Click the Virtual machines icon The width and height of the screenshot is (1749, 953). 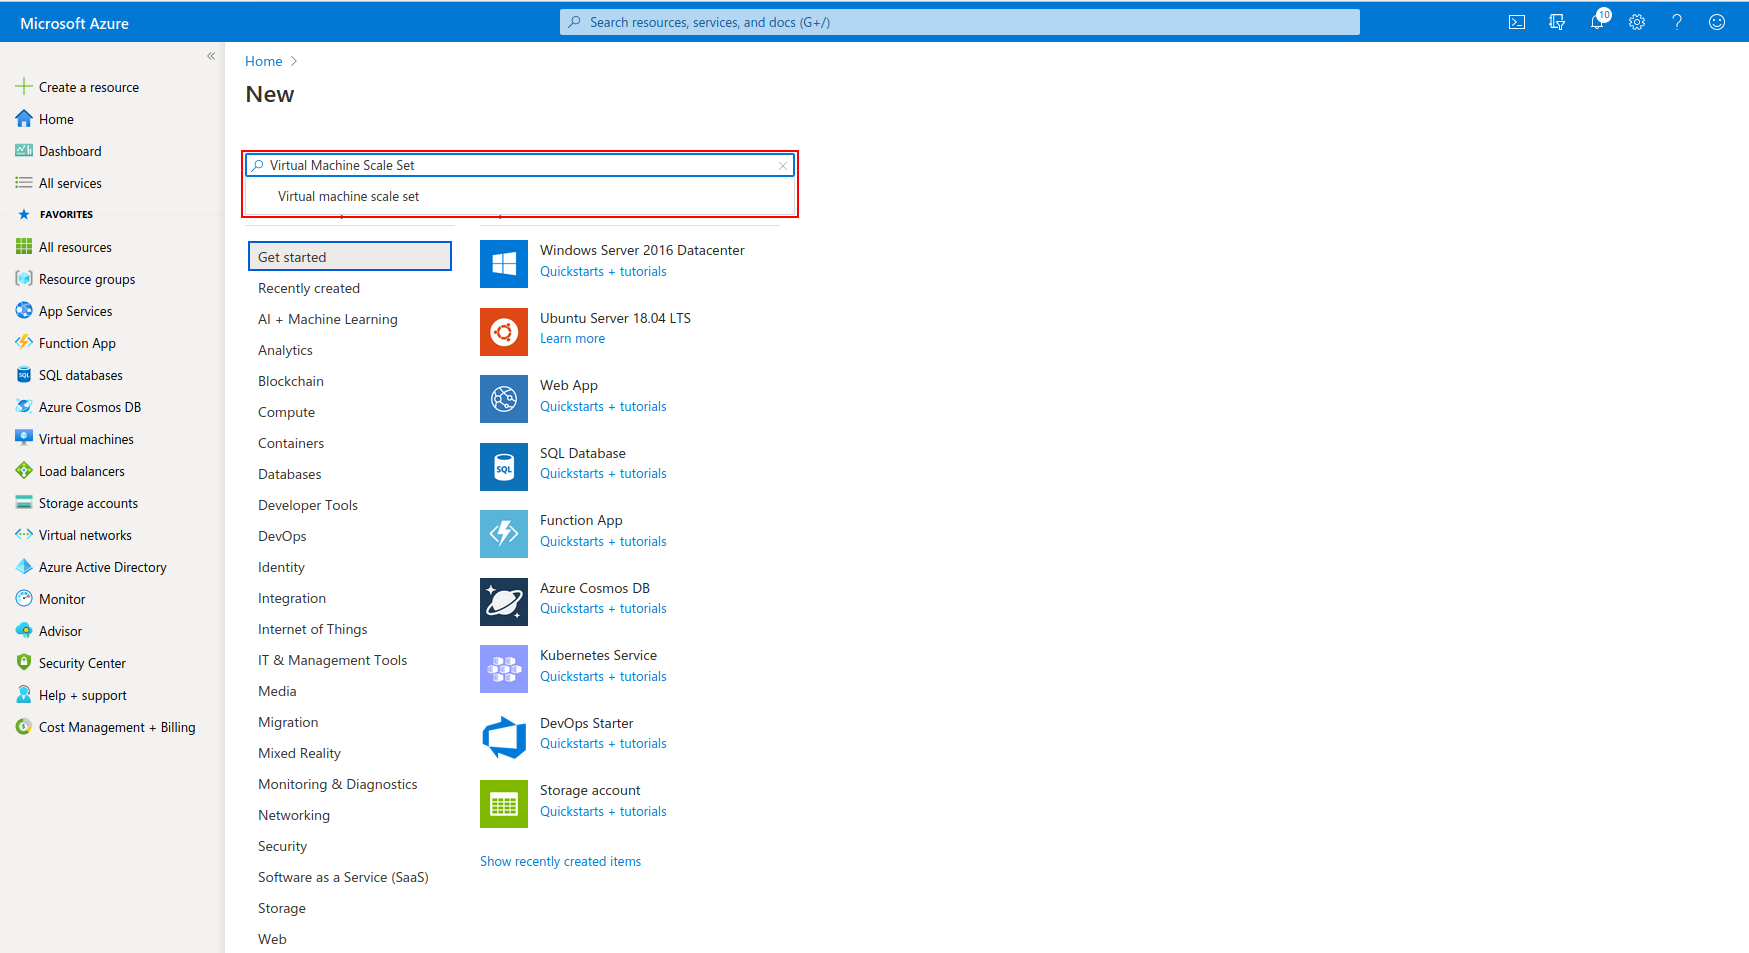click(24, 439)
